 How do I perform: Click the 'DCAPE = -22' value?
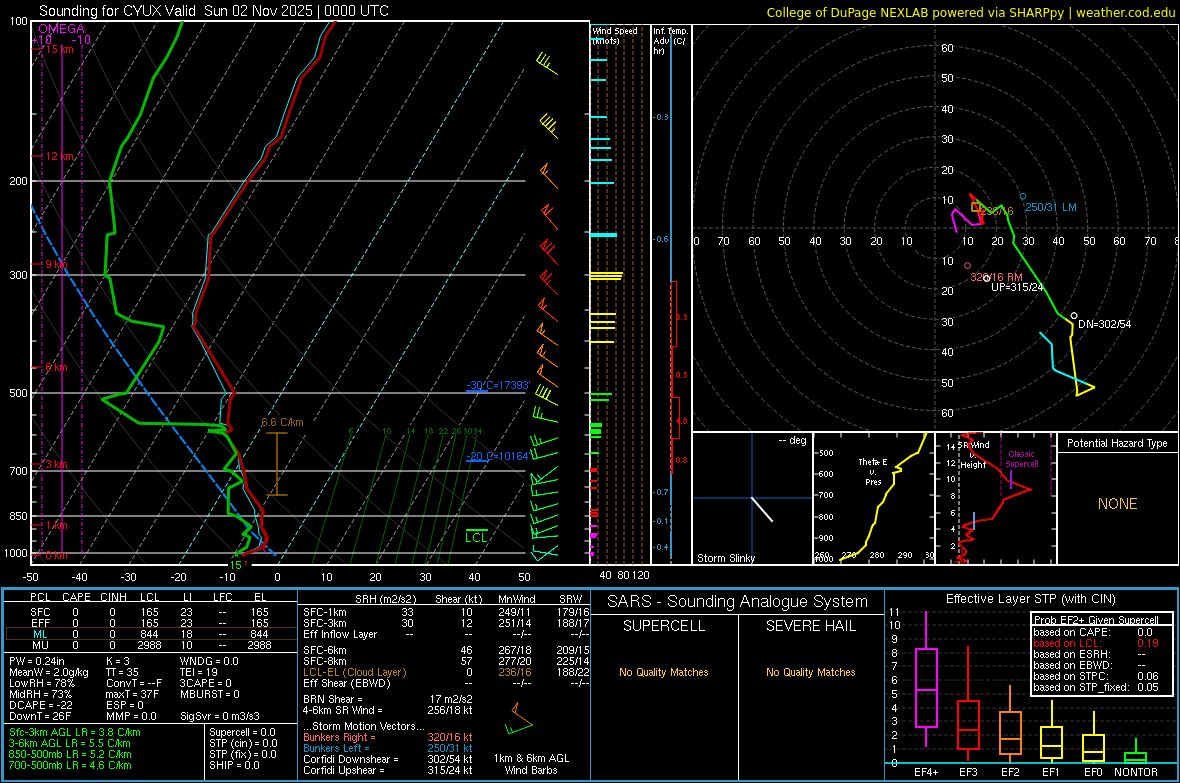click(41, 705)
